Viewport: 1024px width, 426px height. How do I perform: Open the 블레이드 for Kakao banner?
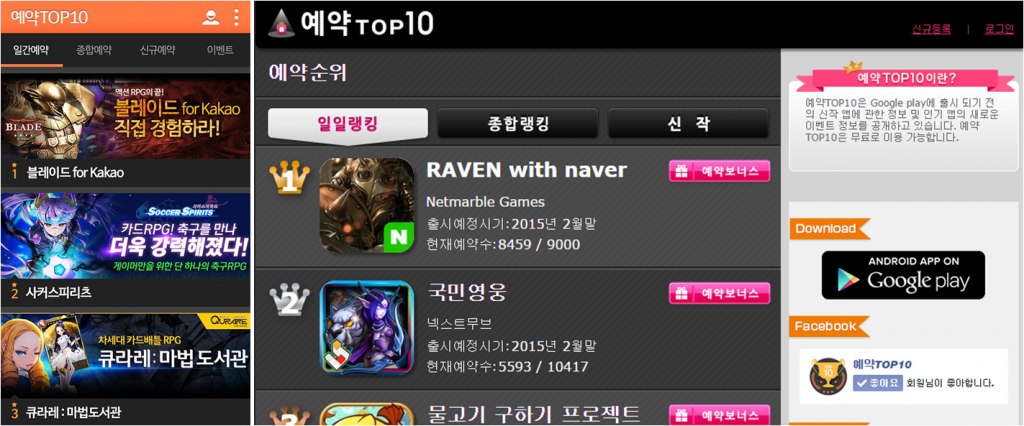125,116
